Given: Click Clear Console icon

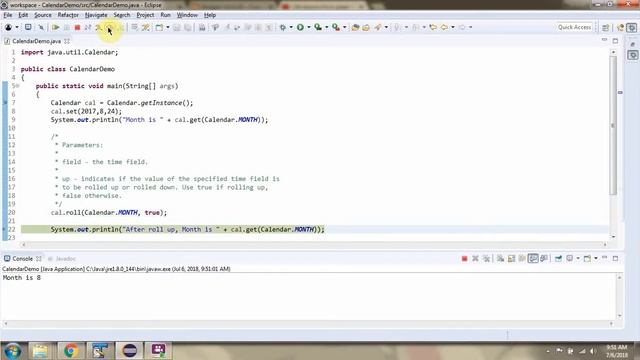Looking at the screenshot, I should pos(500,258).
